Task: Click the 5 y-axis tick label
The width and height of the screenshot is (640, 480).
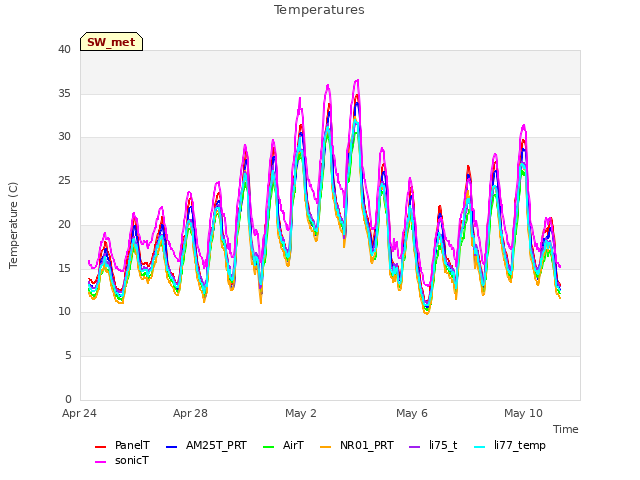Action: point(68,356)
